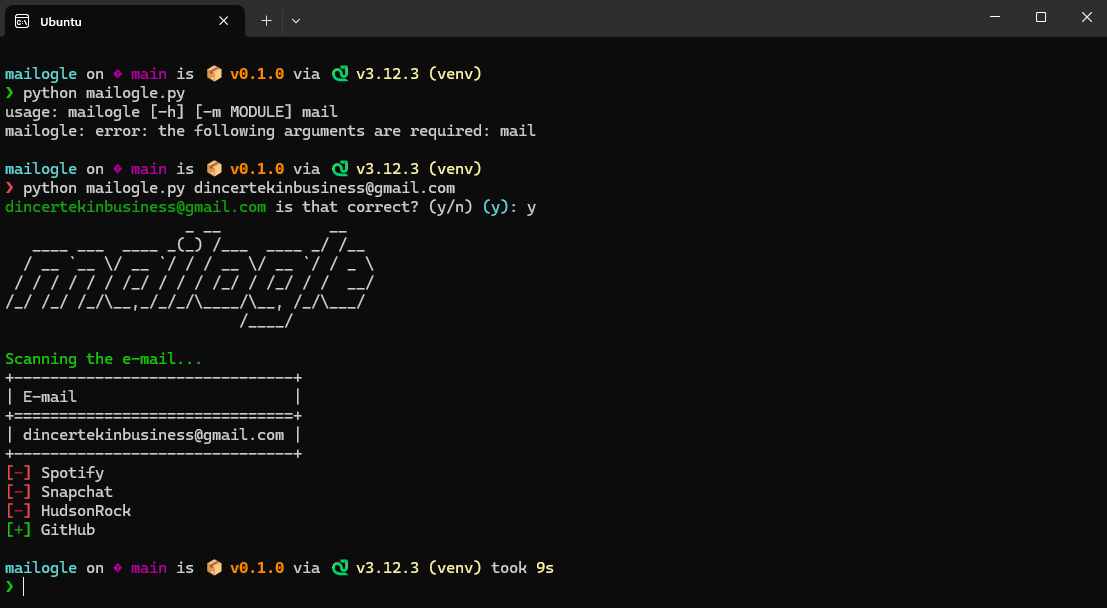
Task: Click the red minus marker beside Snapchat
Action: pyautogui.click(x=18, y=491)
